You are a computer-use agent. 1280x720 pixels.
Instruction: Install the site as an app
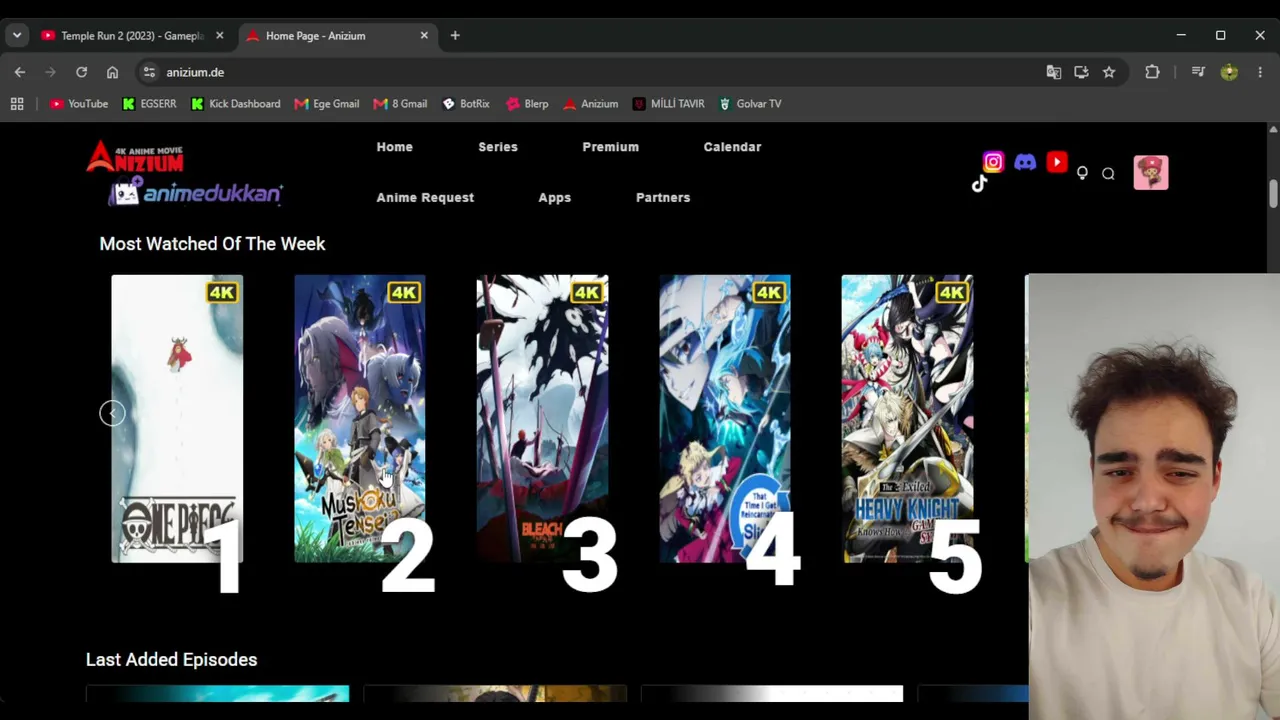tap(1081, 72)
